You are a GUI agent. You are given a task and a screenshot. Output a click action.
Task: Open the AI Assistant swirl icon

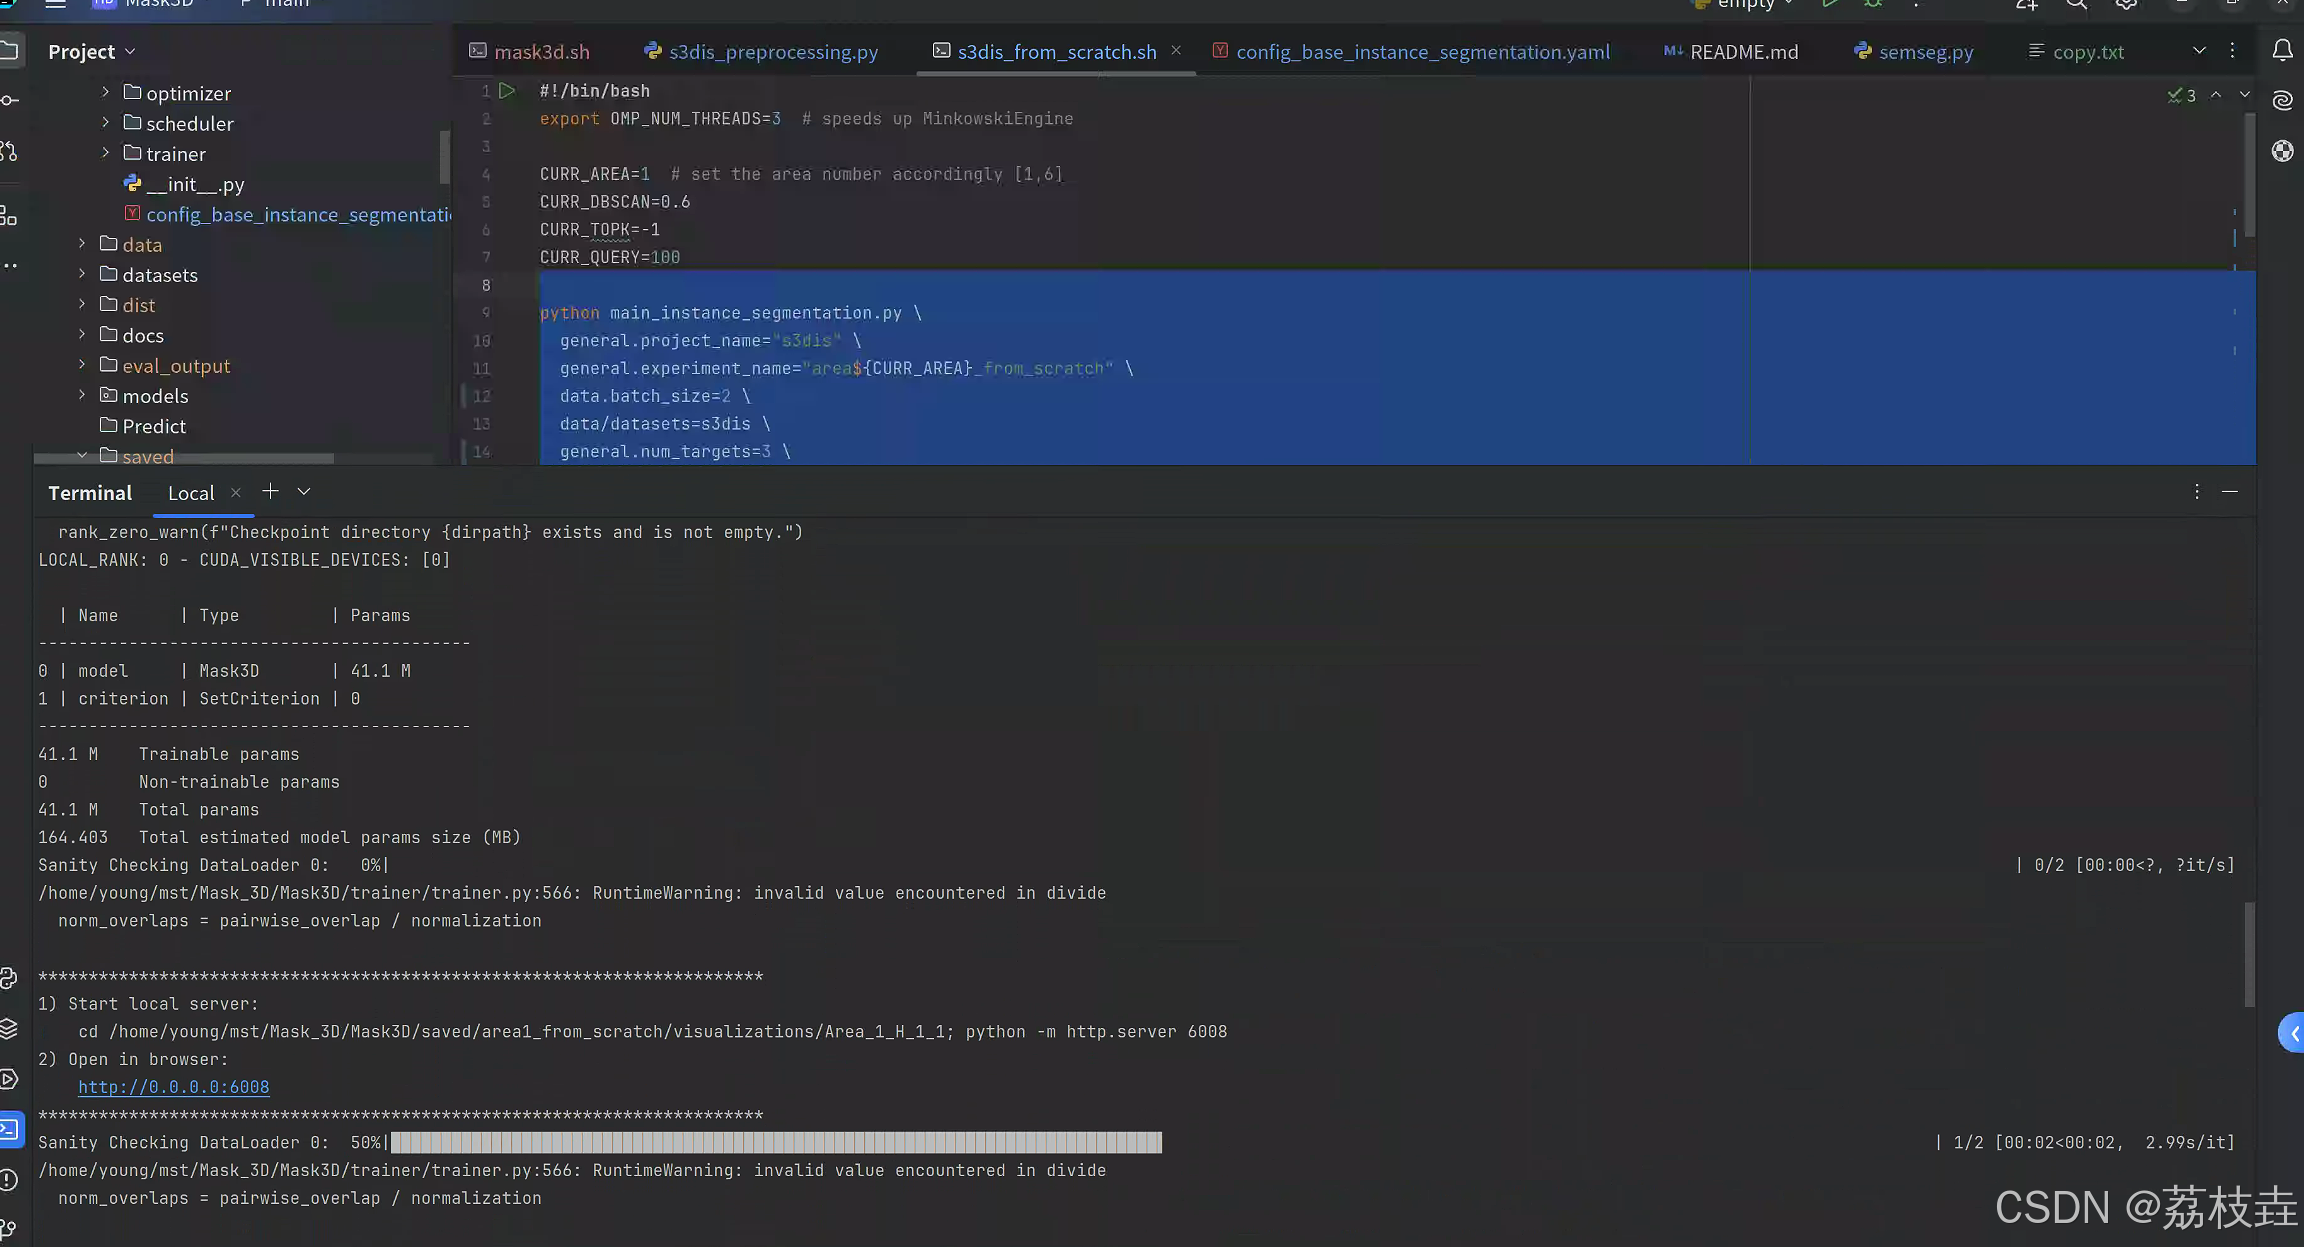coord(2282,100)
